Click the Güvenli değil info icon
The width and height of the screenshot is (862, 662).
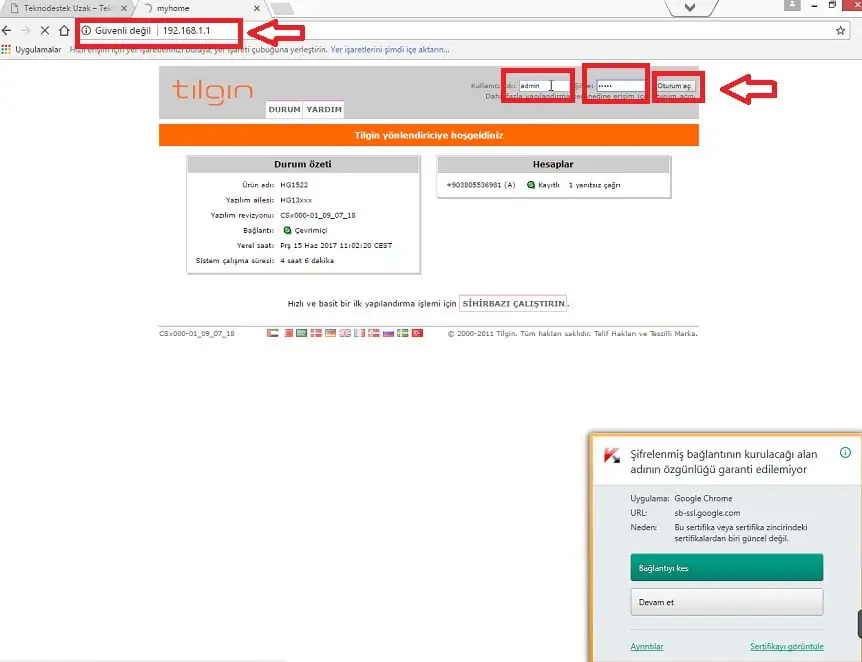tap(85, 31)
